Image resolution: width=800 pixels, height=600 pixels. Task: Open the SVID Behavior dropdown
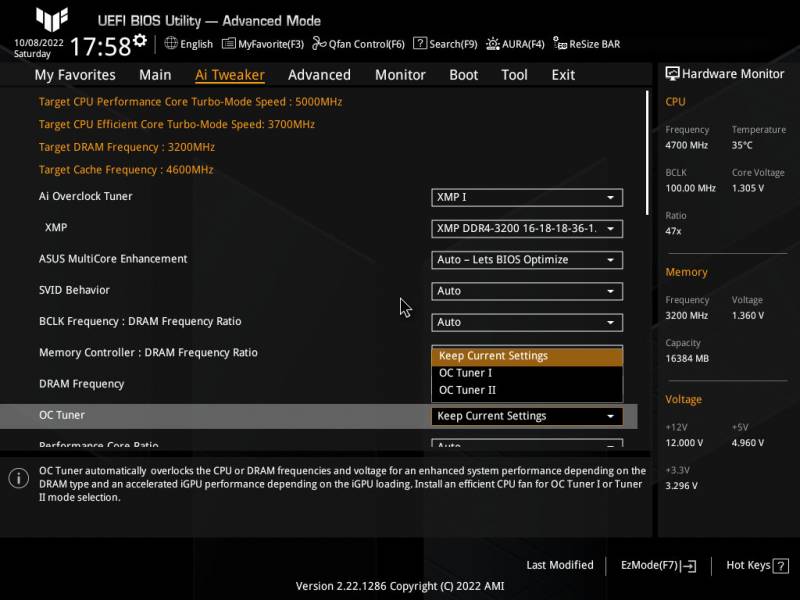[x=527, y=291]
